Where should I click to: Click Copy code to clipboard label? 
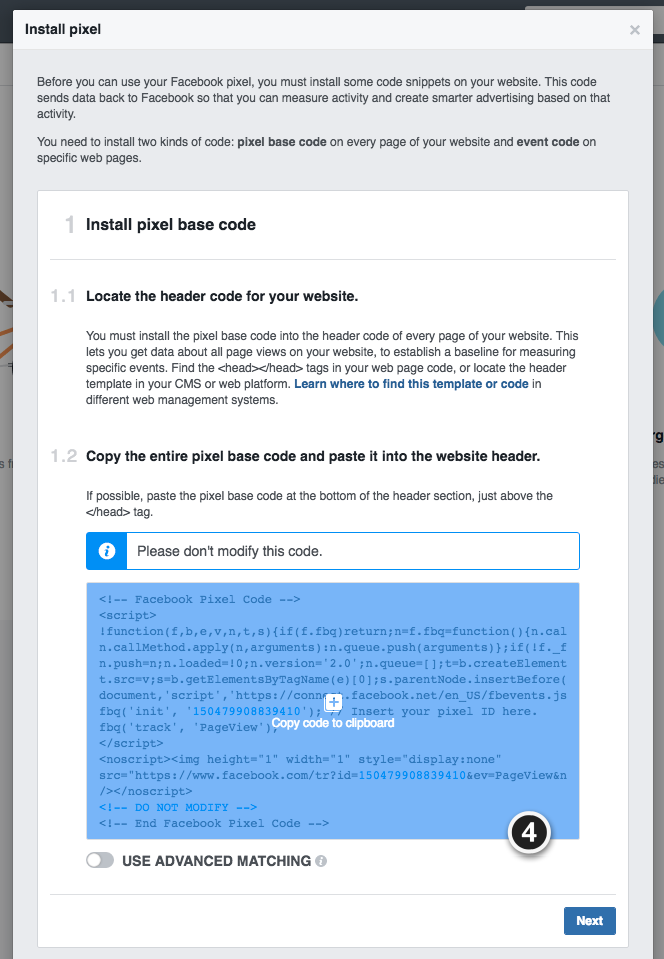pyautogui.click(x=333, y=723)
